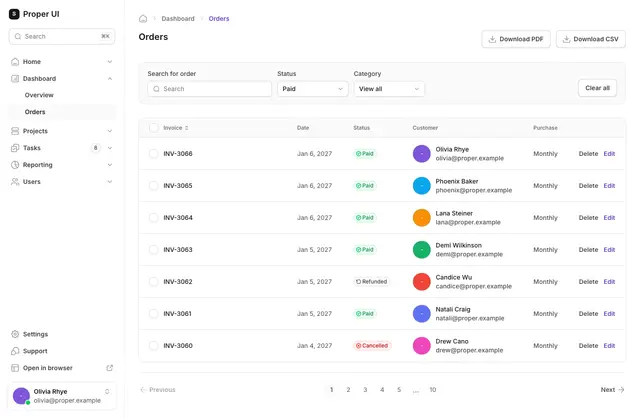
Task: Click the Previous pagination link
Action: pos(158,390)
